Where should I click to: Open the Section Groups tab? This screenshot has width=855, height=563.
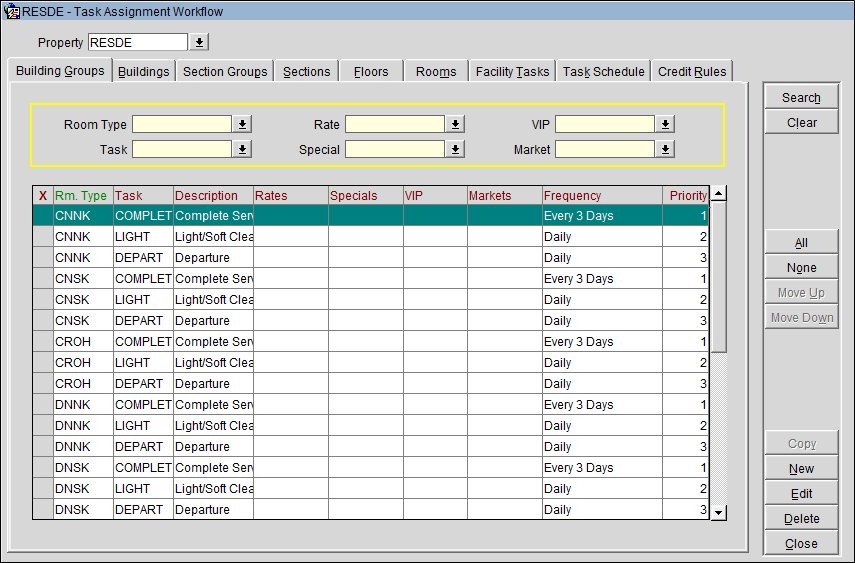tap(225, 71)
